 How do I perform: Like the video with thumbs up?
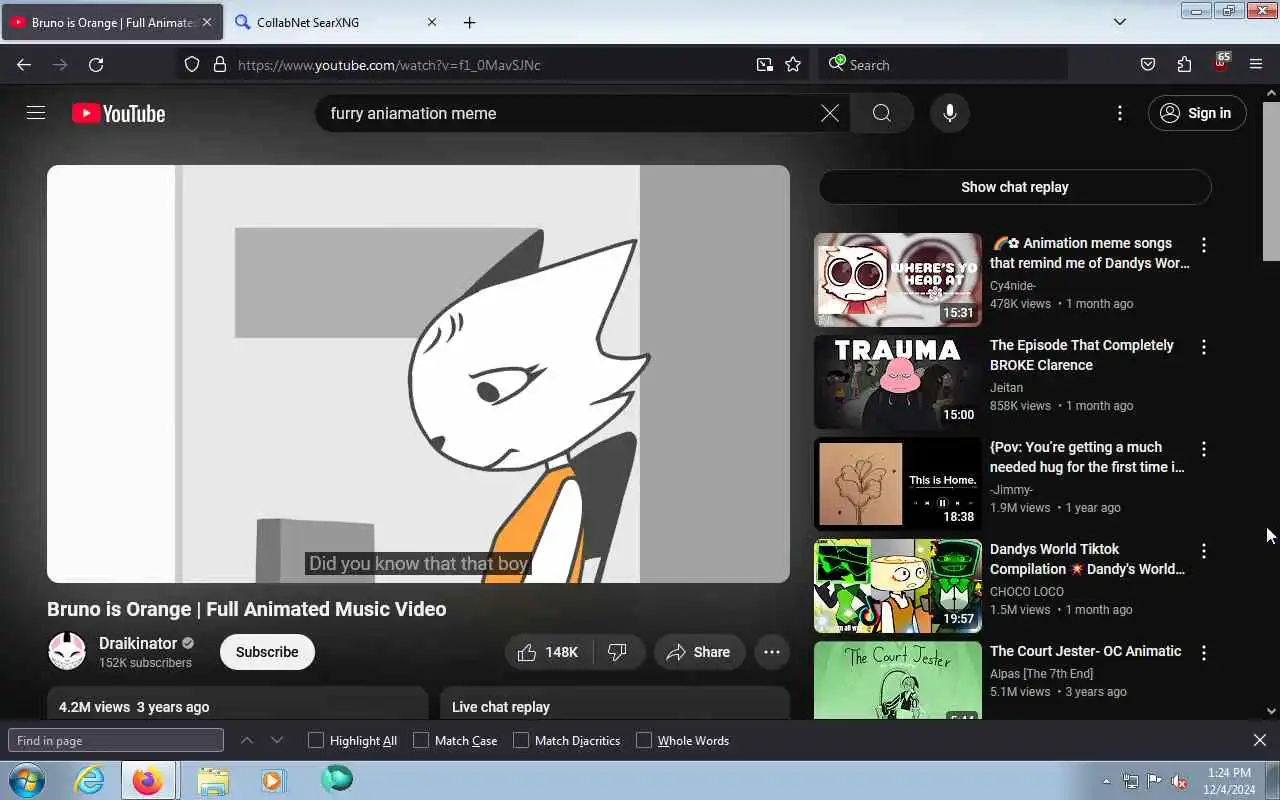click(x=549, y=652)
